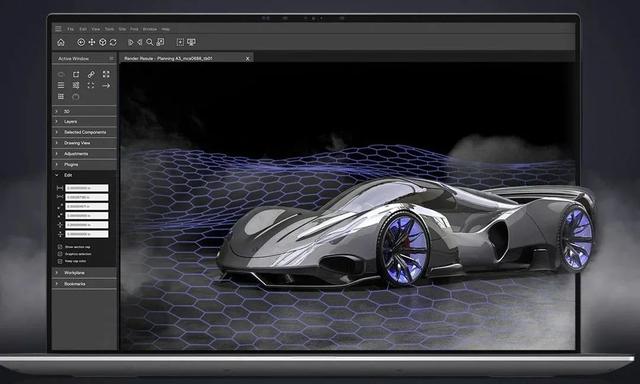Image resolution: width=640 pixels, height=384 pixels.
Task: Expand the Selected Components section
Action: click(x=84, y=132)
